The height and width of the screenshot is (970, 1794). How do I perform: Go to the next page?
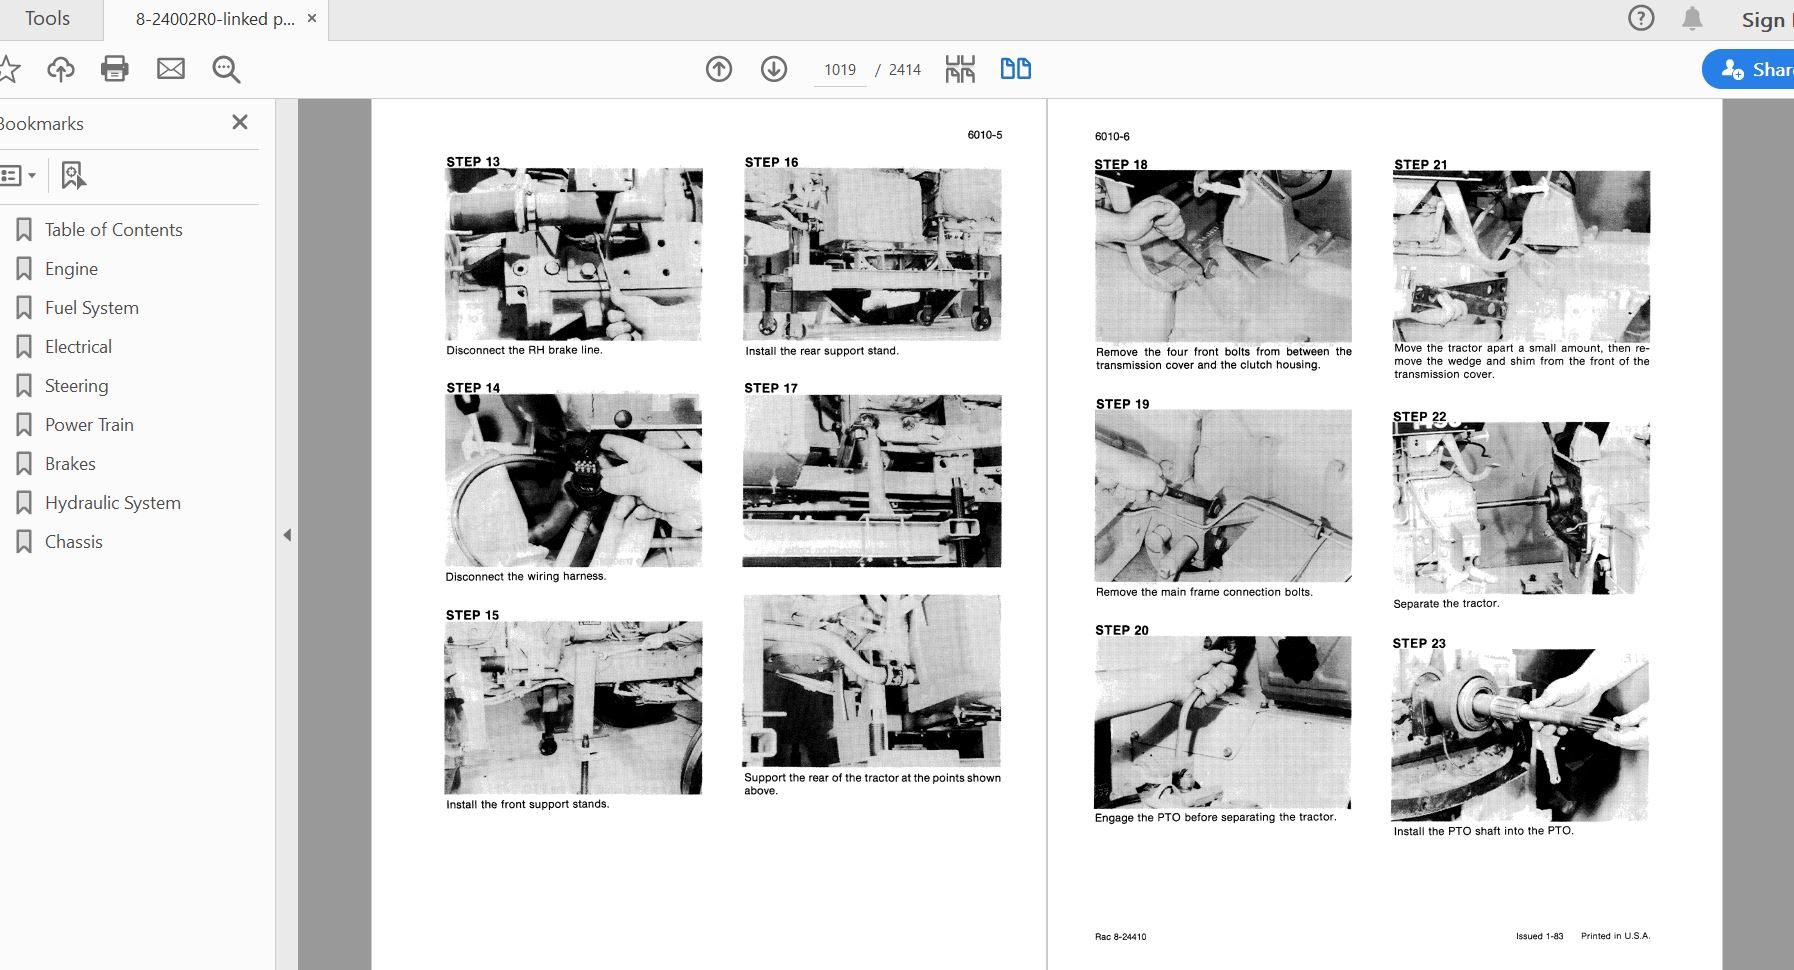[774, 69]
